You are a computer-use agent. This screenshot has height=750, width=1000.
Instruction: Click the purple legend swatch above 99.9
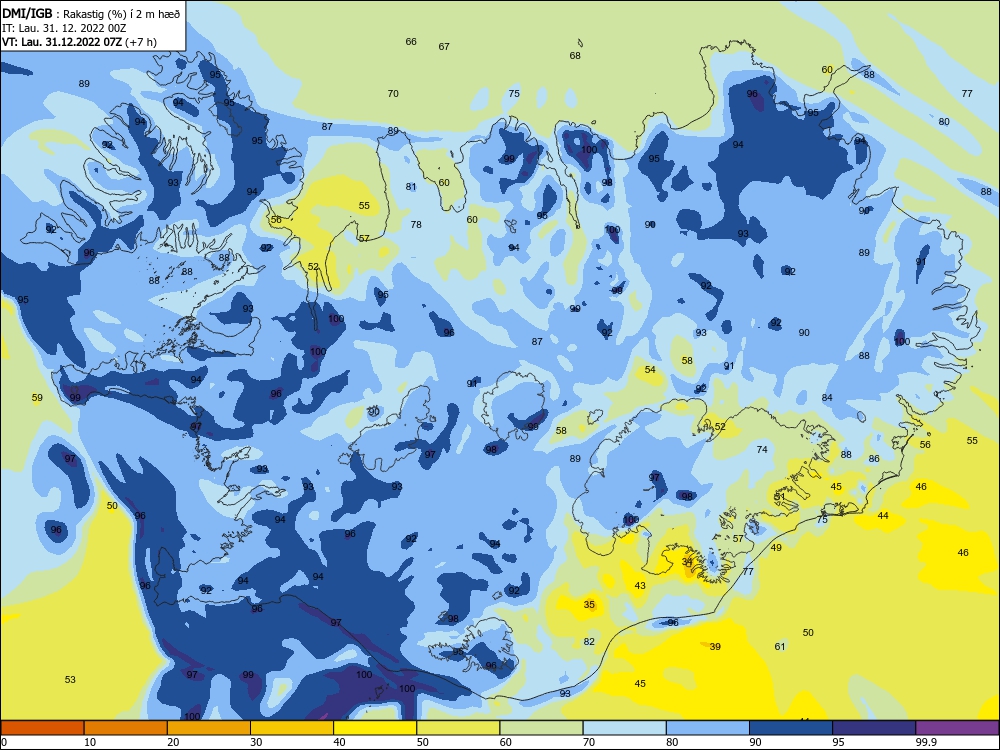click(957, 728)
